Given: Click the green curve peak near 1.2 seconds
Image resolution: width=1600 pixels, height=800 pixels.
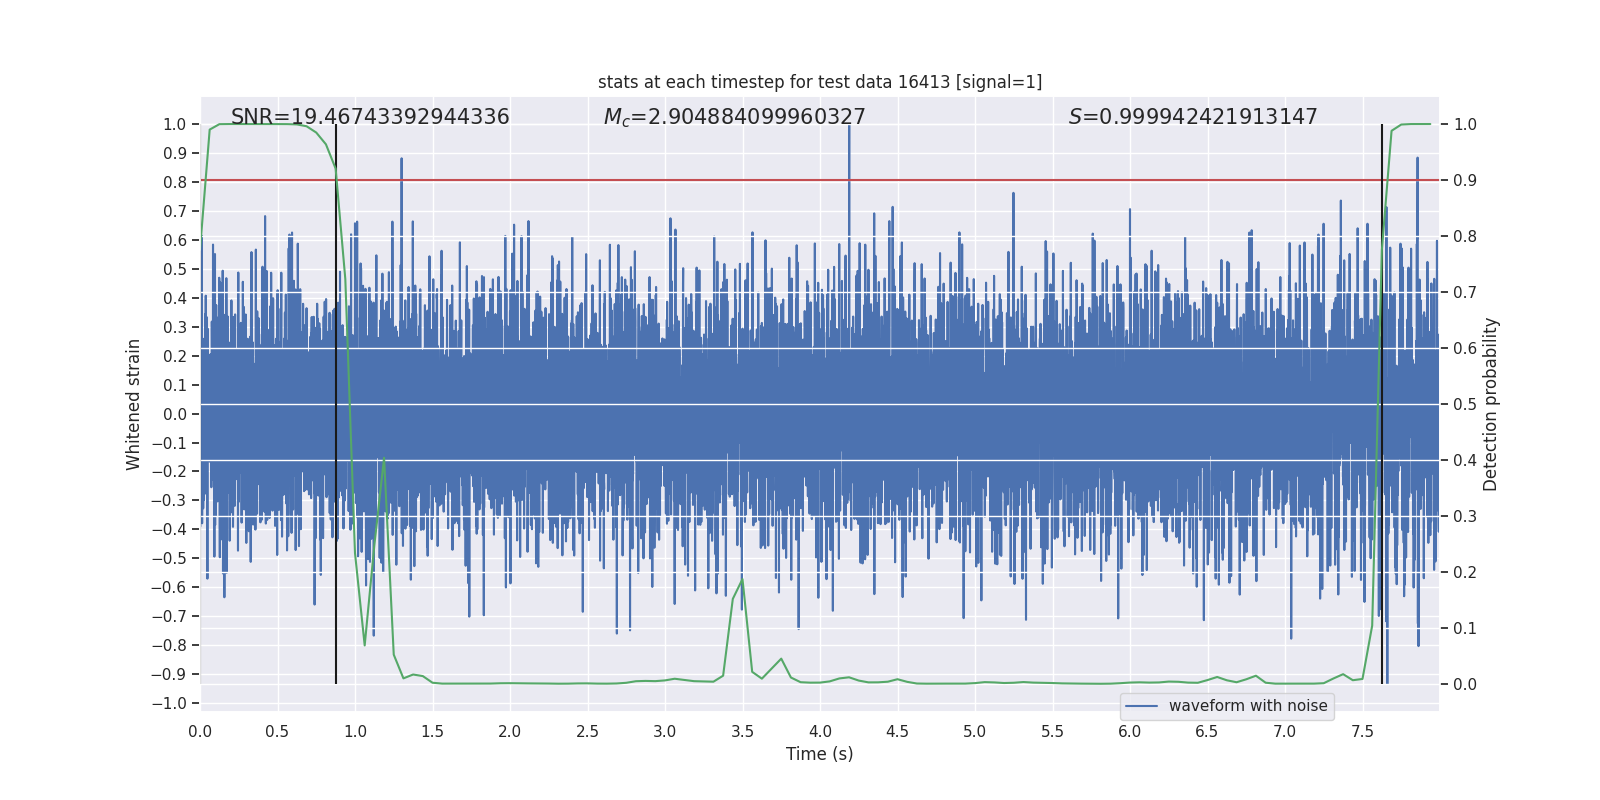Looking at the screenshot, I should (x=384, y=460).
